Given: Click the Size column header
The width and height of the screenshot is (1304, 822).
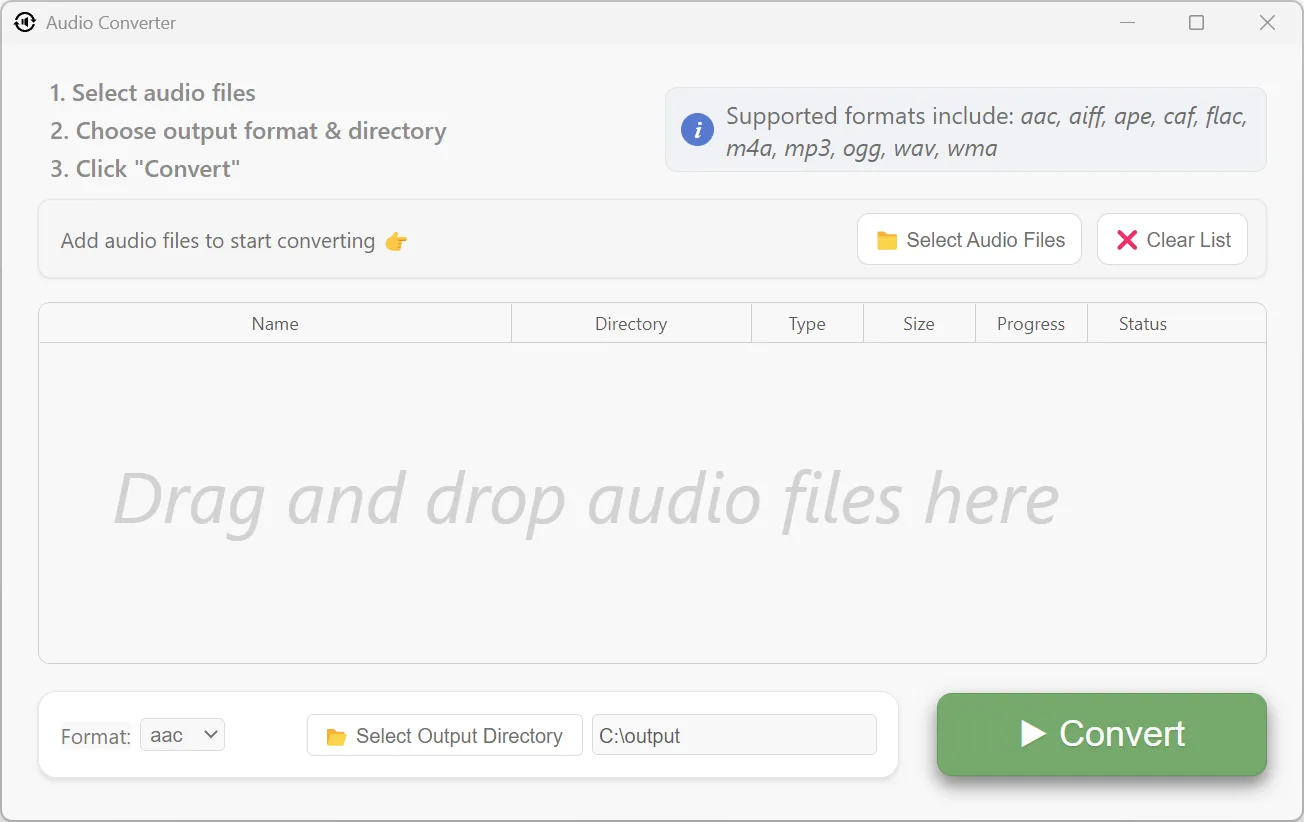Looking at the screenshot, I should click(918, 323).
